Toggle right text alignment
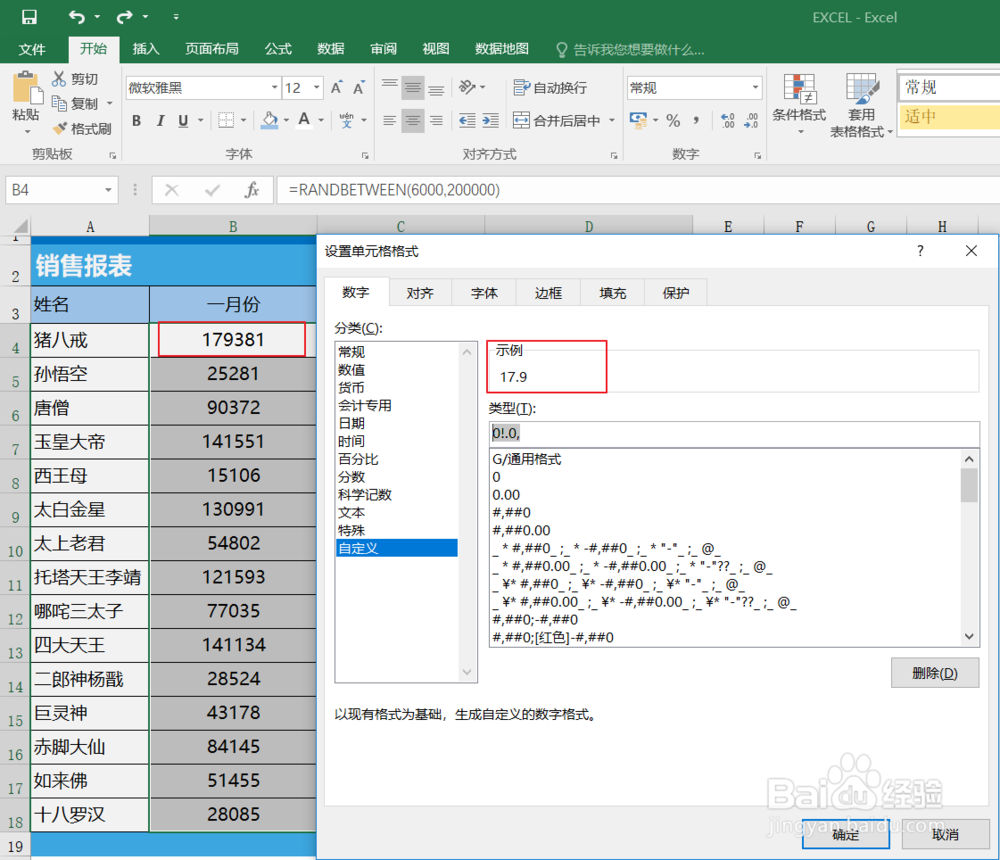1000x860 pixels. pos(436,121)
